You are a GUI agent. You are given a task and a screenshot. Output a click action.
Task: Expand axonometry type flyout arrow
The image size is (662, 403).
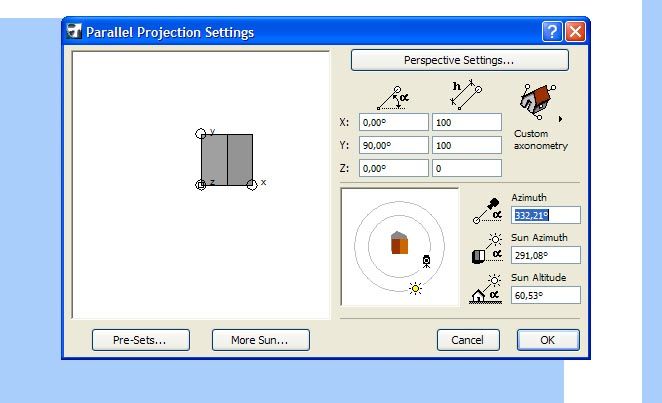click(560, 119)
